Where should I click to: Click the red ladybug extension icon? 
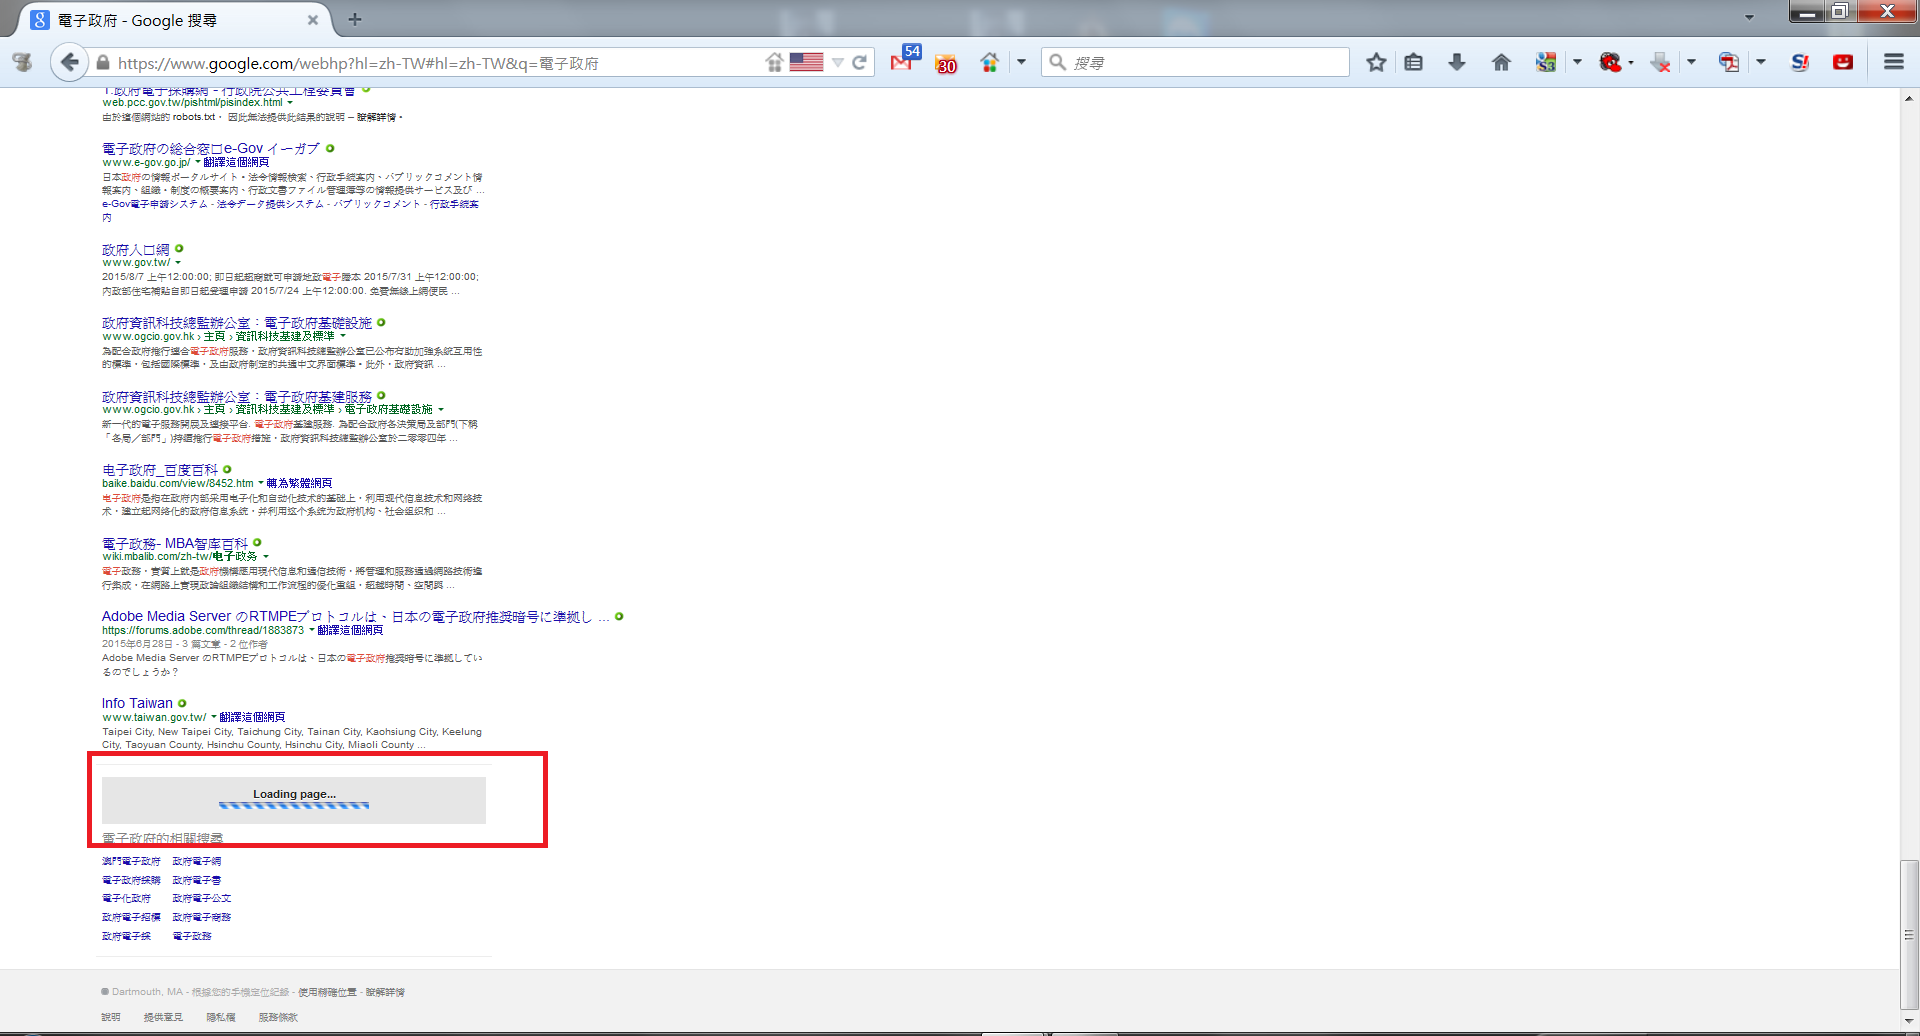pos(1610,62)
